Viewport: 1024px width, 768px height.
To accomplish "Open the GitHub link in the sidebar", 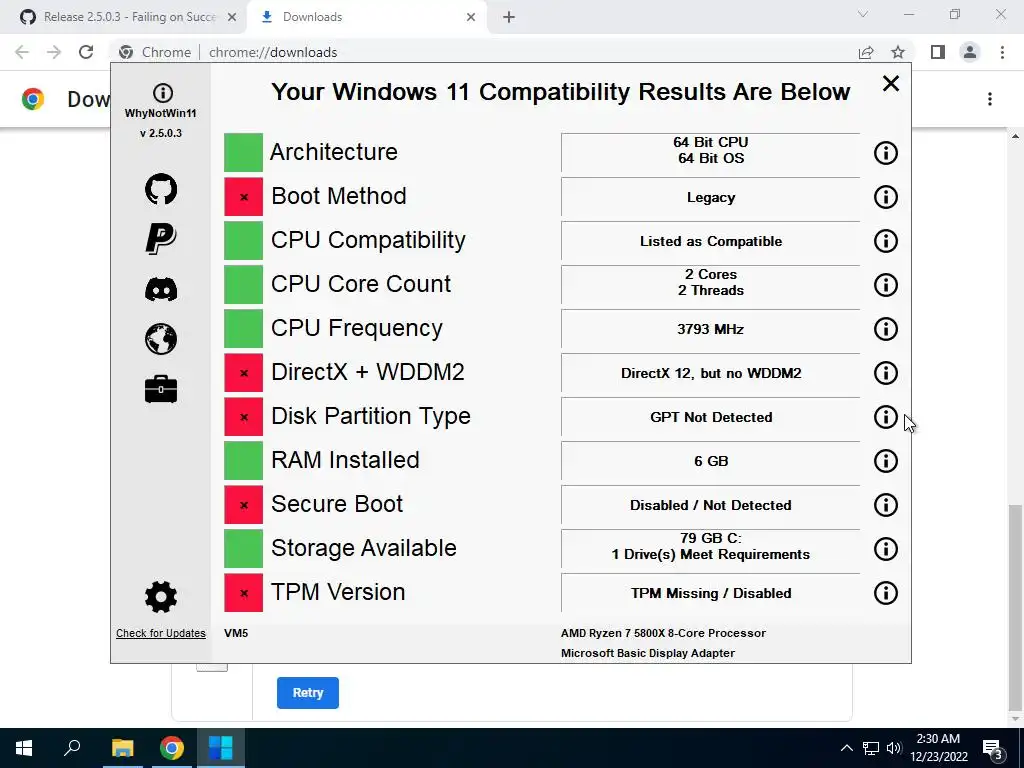I will 161,189.
